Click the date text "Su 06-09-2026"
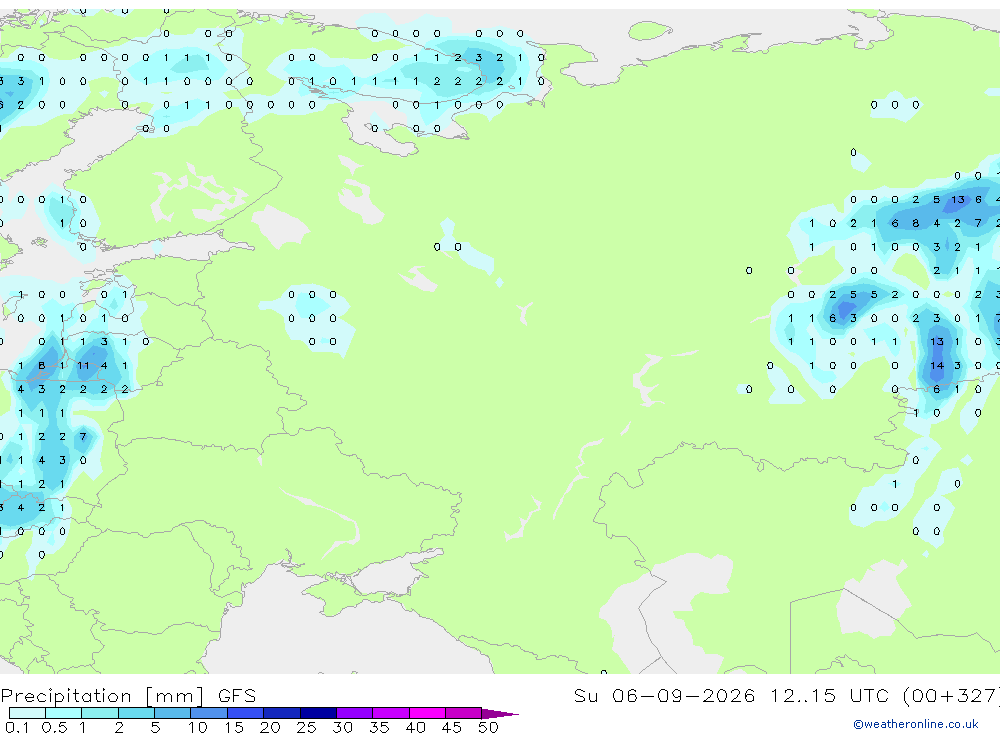The image size is (1000, 733). 664,695
